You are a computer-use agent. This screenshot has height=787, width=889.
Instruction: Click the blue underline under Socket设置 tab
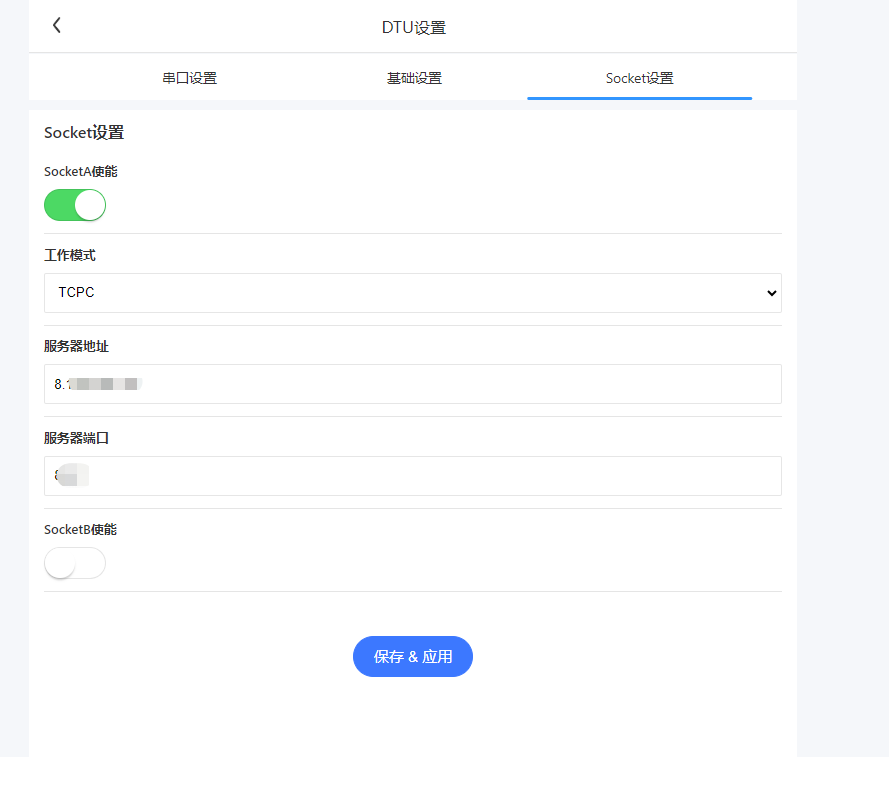tap(639, 98)
